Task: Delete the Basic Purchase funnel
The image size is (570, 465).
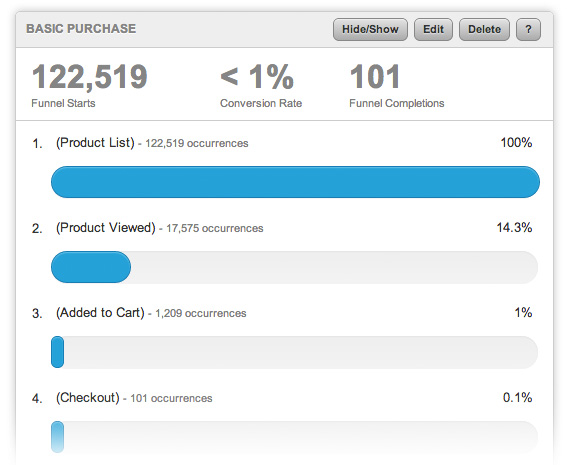Action: (484, 29)
